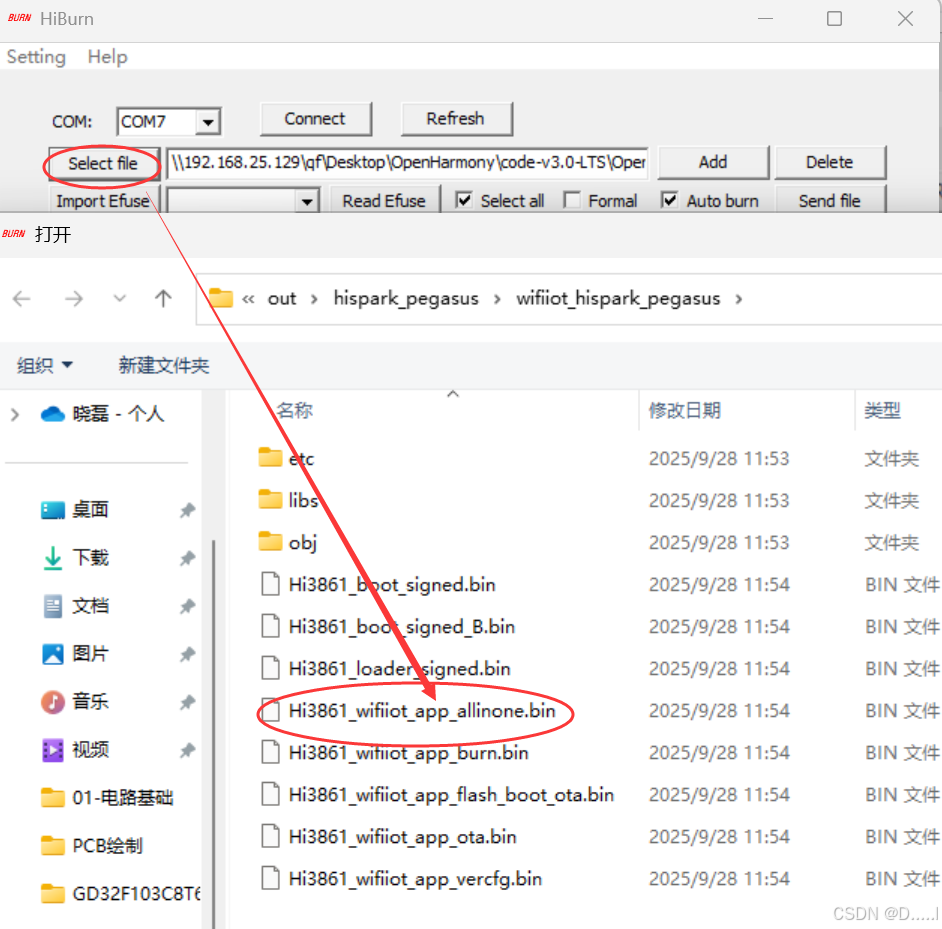
Task: Click the hispark_pegasus breadcrumb segment
Action: [x=406, y=299]
